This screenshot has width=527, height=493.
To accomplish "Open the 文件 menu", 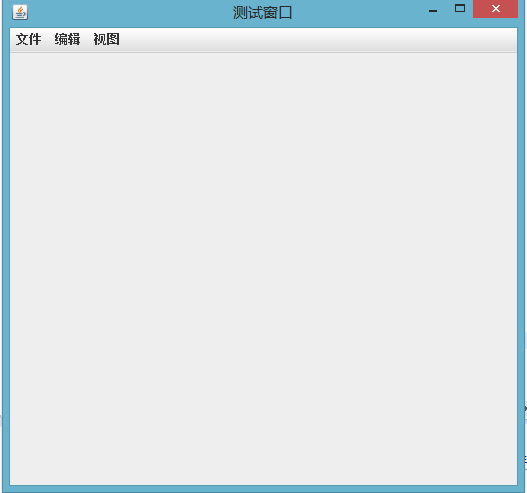I will click(x=29, y=39).
